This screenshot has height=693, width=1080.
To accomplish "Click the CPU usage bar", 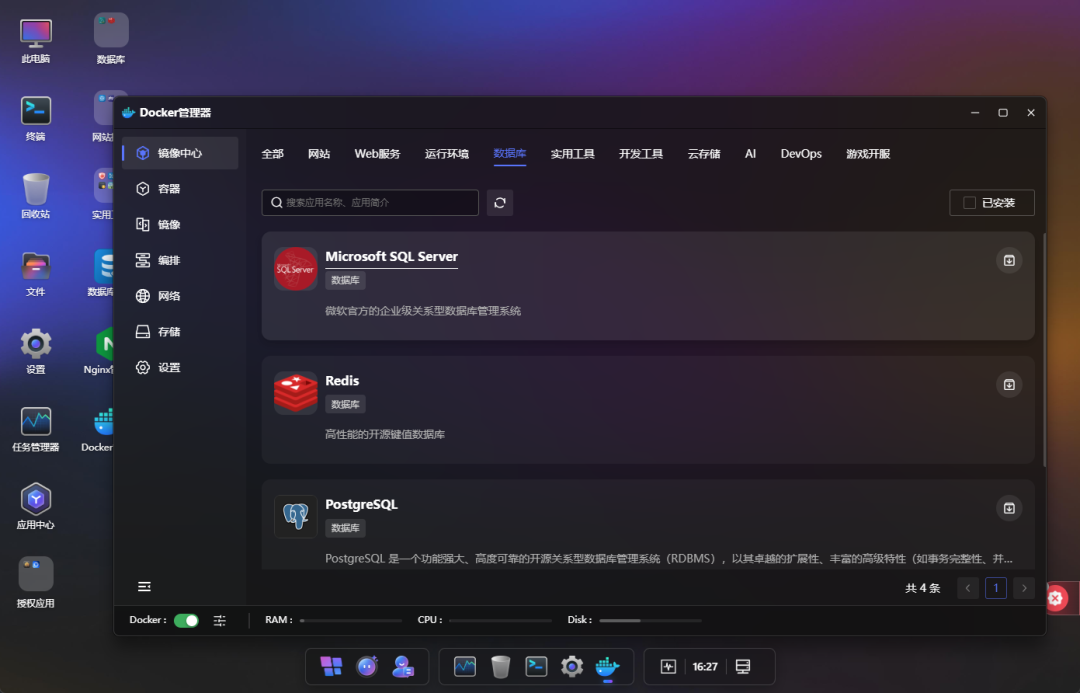I will (x=500, y=621).
